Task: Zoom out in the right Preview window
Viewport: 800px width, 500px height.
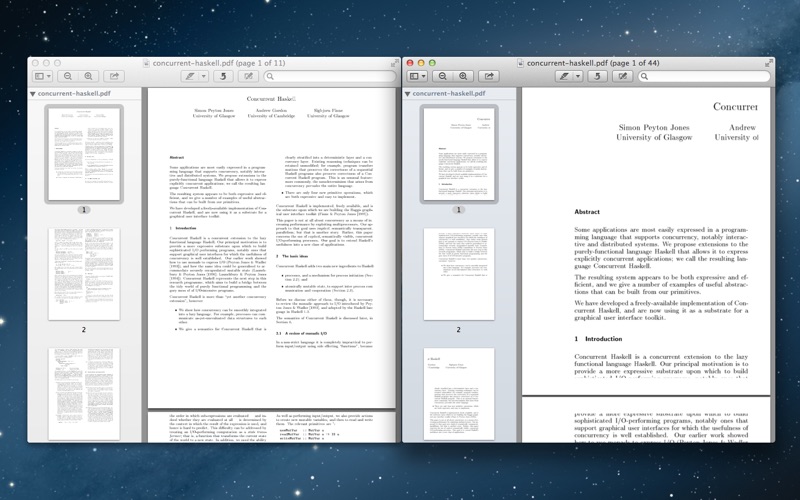Action: [443, 76]
